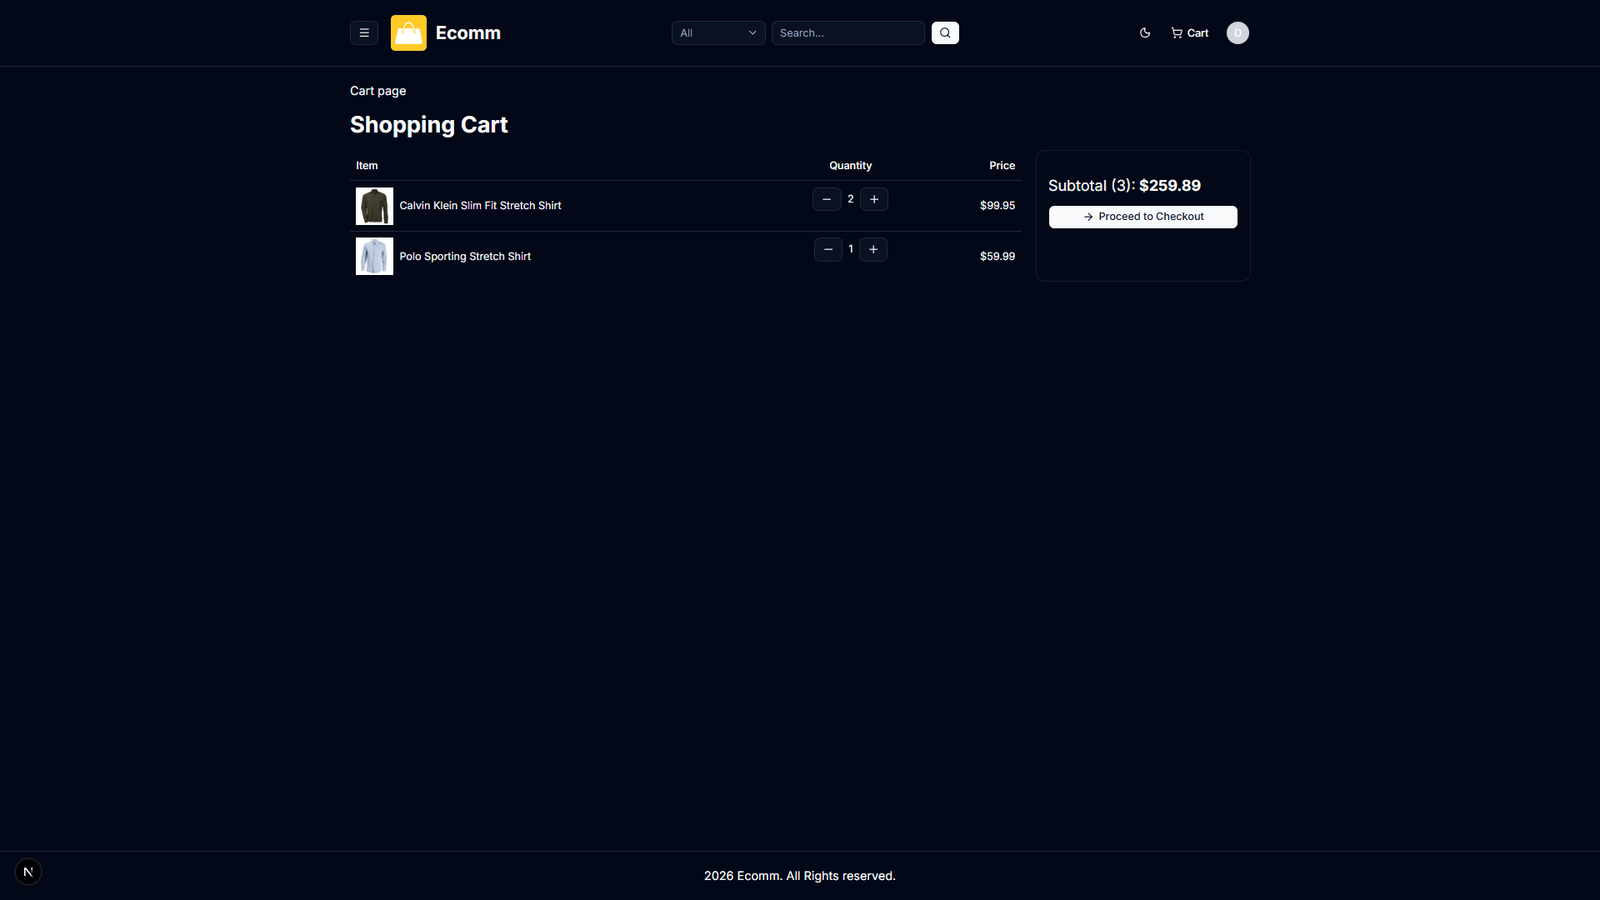Decrease Calvin Klein shirt quantity
1600x900 pixels.
pyautogui.click(x=827, y=199)
